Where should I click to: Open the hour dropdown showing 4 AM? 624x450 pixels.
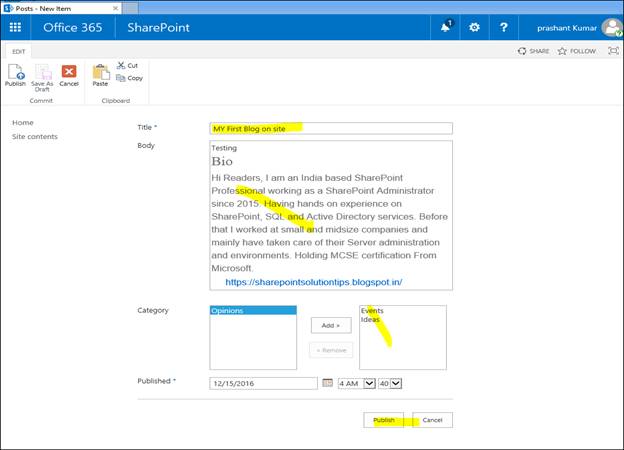357,383
